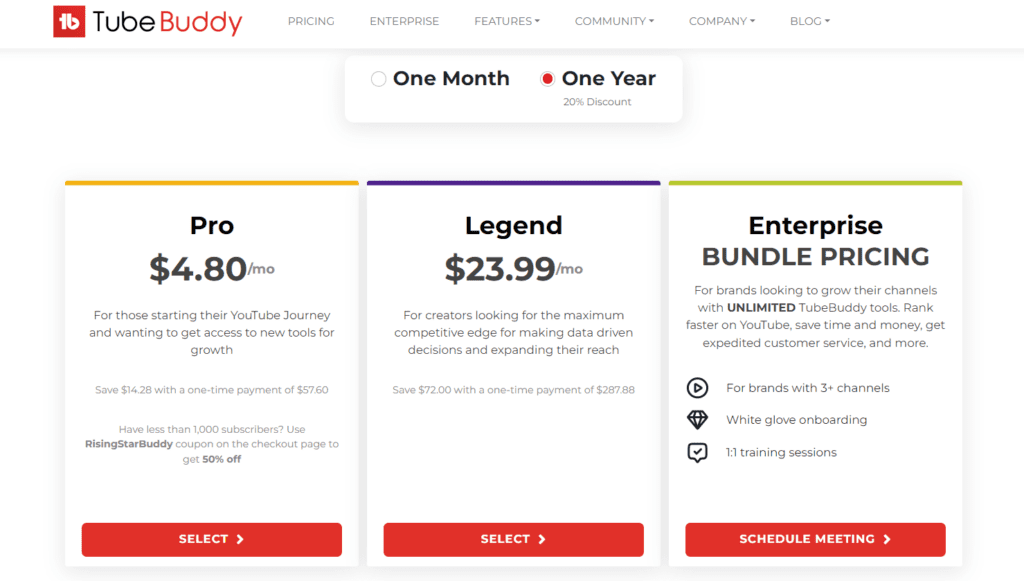
Task: Click the diamond icon for white glove onboarding
Action: (697, 420)
